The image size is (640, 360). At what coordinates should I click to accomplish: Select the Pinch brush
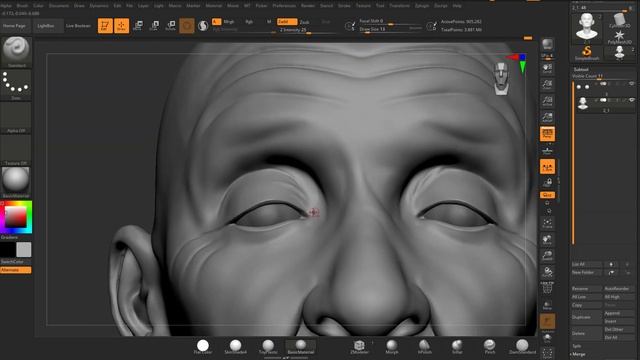coord(490,347)
